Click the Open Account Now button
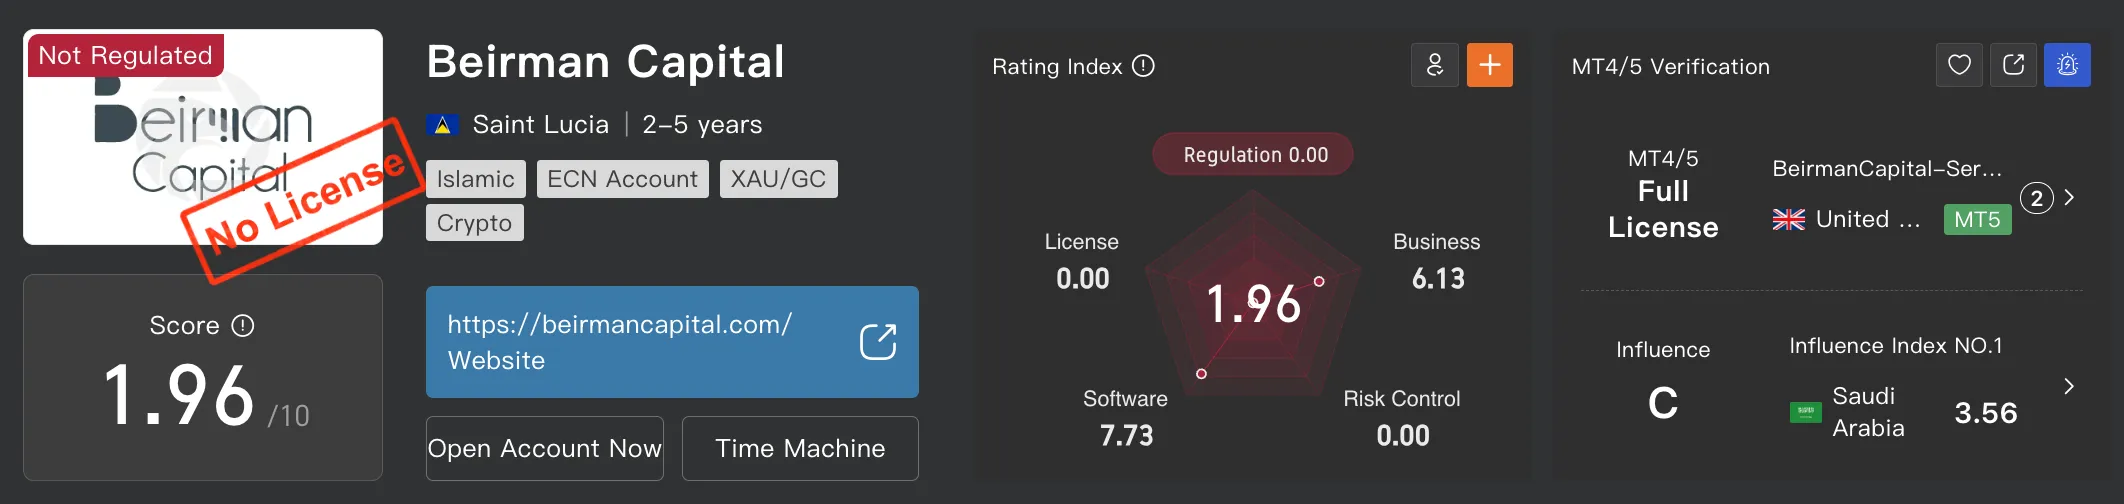2124x504 pixels. (545, 448)
